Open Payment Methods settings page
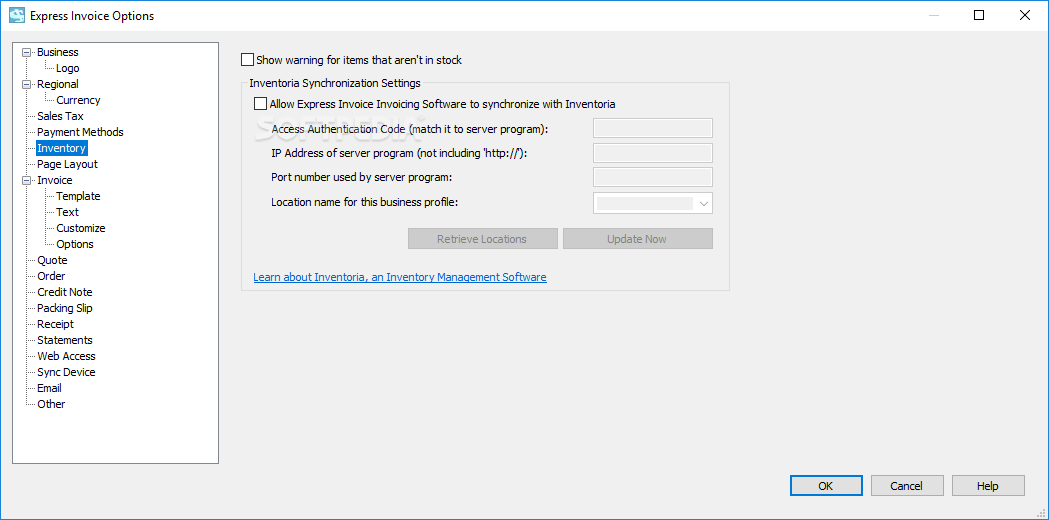The height and width of the screenshot is (520, 1049). [80, 133]
